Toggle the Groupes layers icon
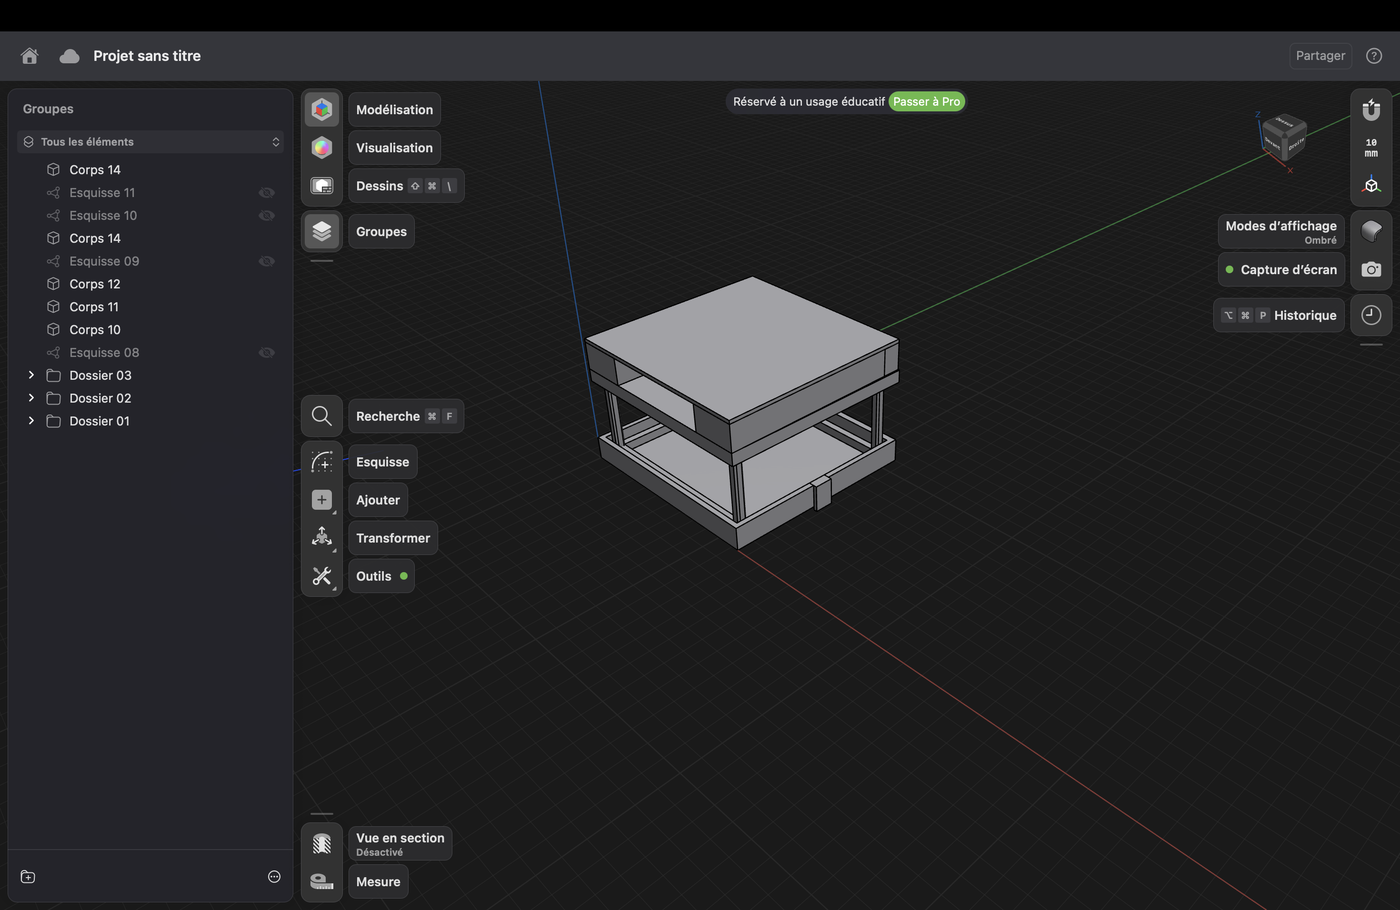The height and width of the screenshot is (910, 1400). [x=322, y=231]
